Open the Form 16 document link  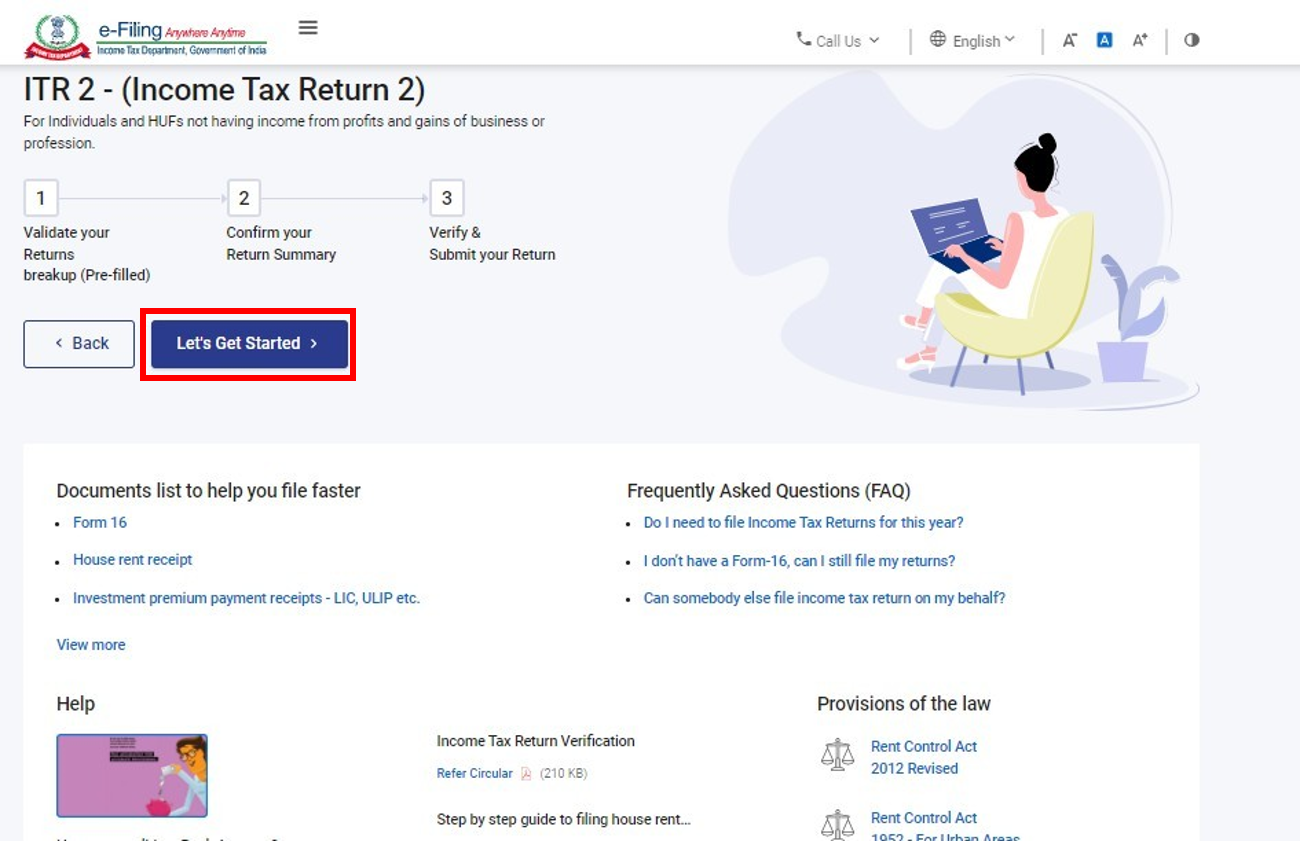tap(100, 523)
